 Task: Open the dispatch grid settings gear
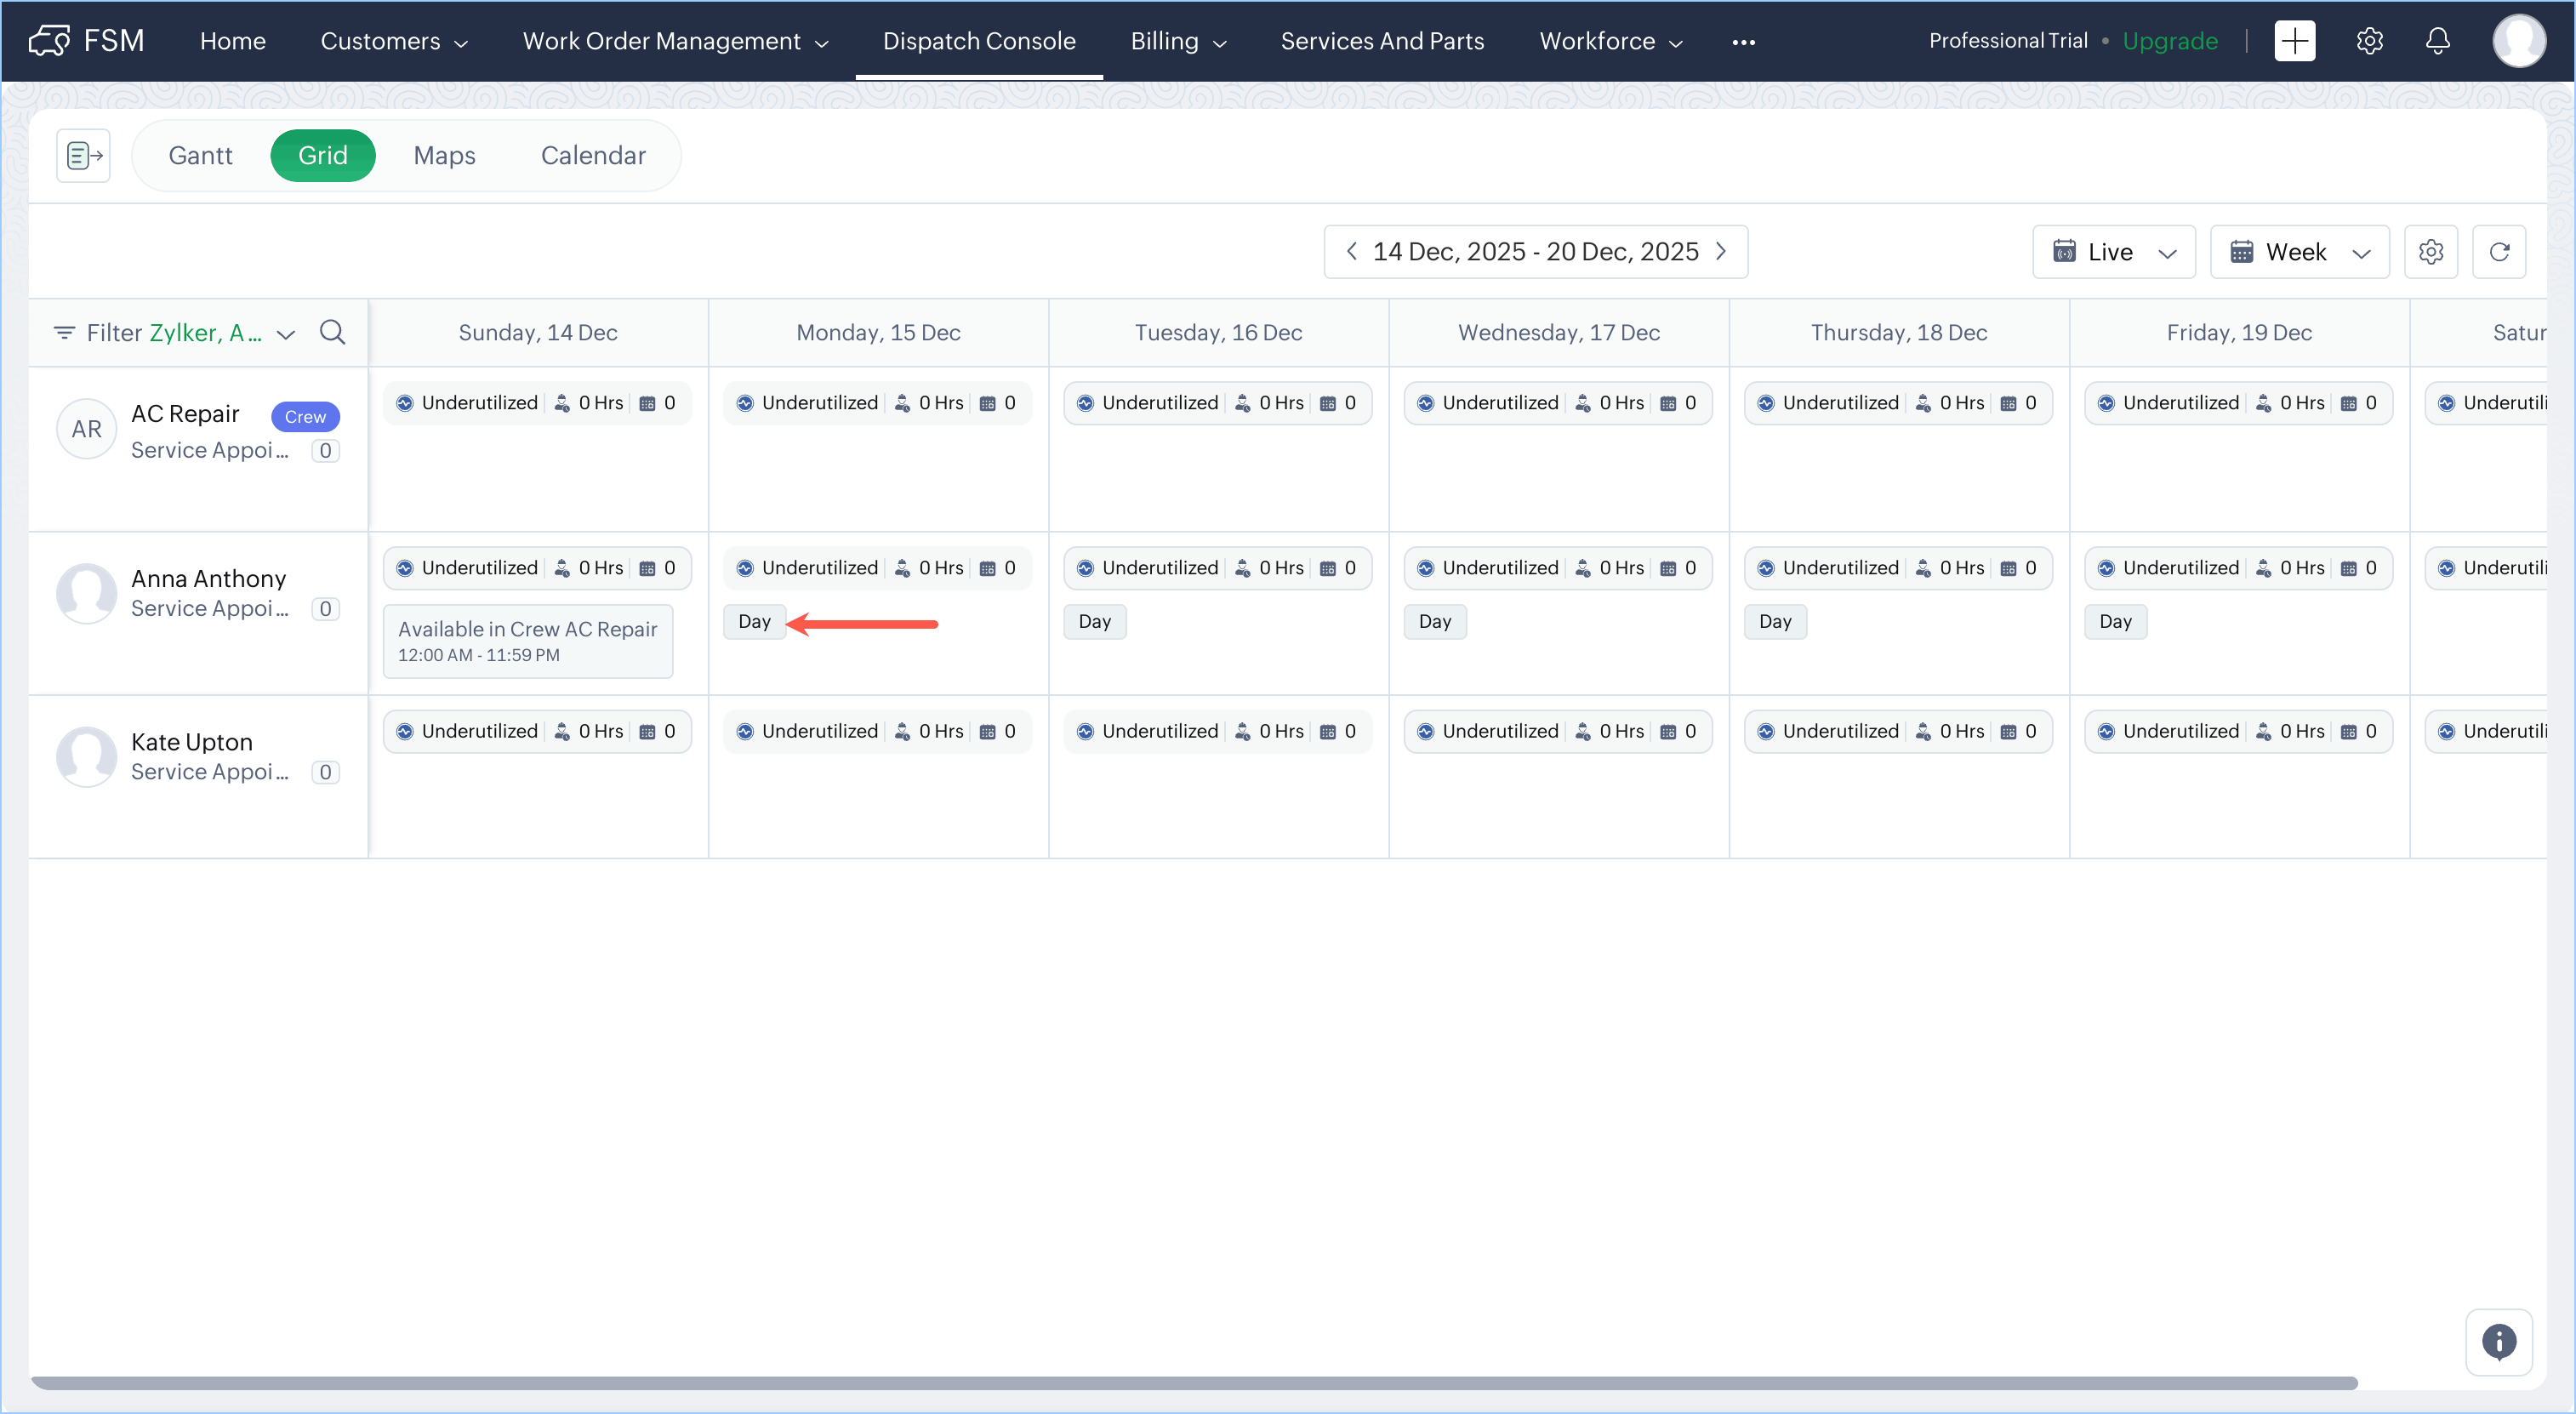(2430, 252)
